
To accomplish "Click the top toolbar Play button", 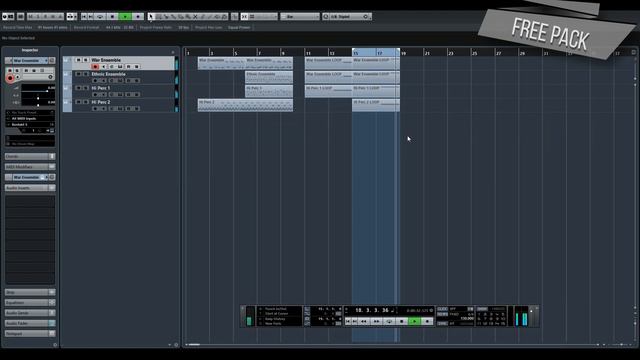I will [125, 17].
